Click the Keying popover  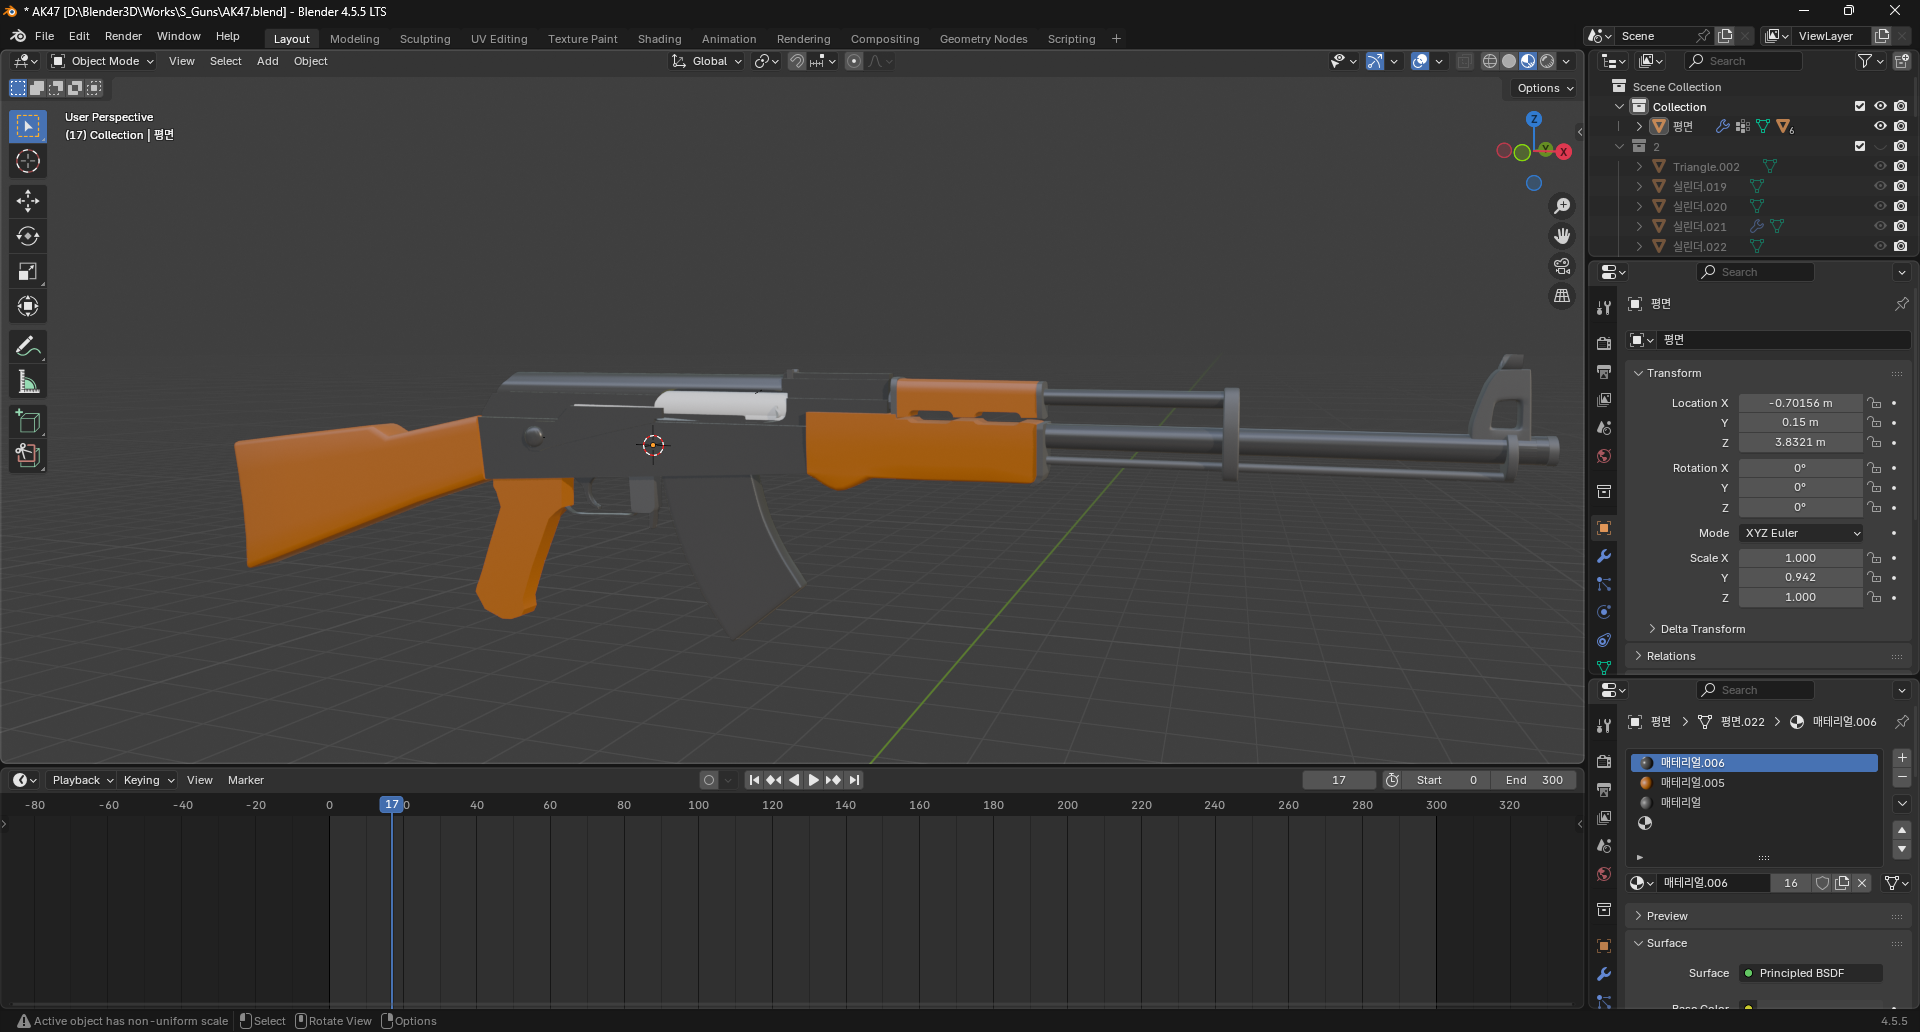[149, 780]
